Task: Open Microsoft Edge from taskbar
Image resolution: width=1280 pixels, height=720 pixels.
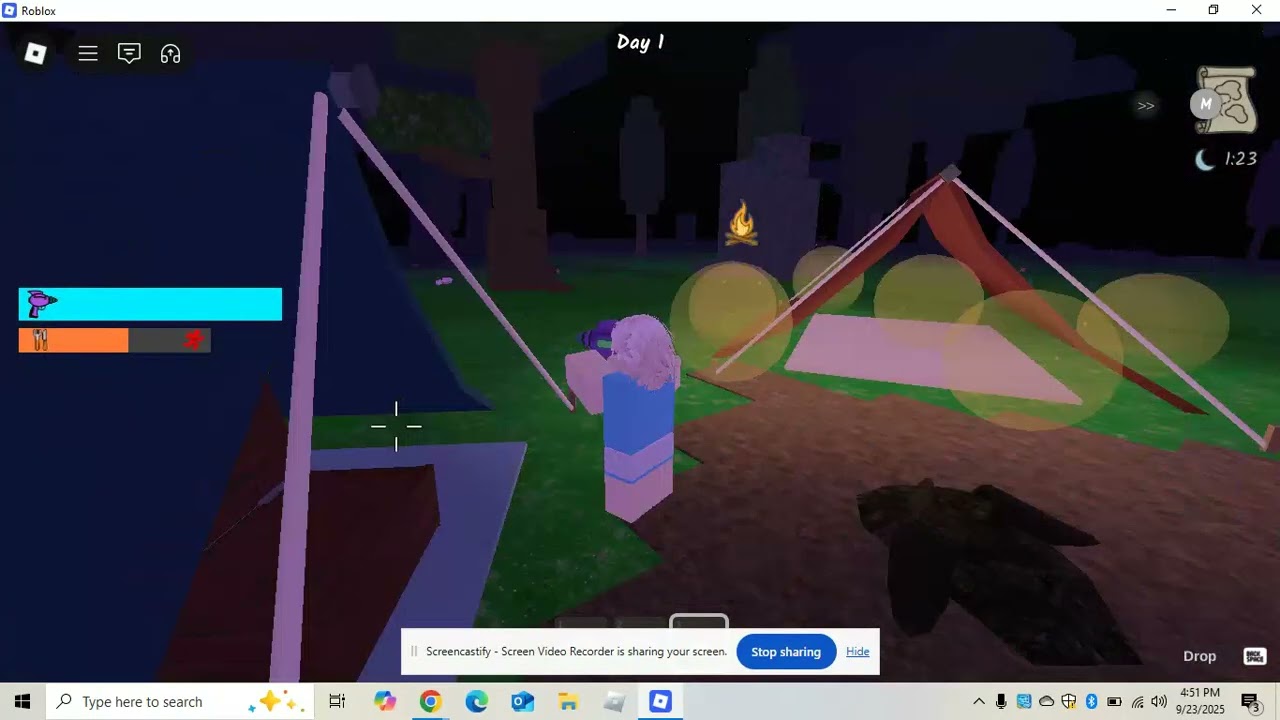Action: click(x=476, y=701)
